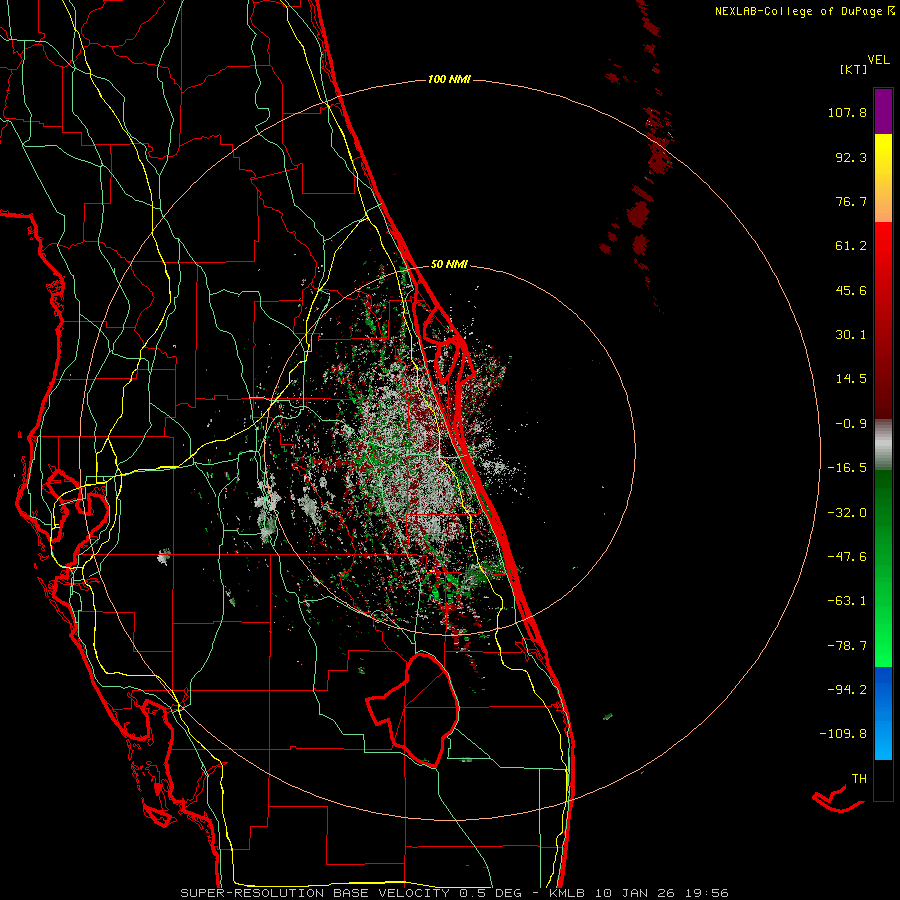Viewport: 900px width, 900px height.
Task: Click the 50 NMI range ring label
Action: (x=449, y=265)
